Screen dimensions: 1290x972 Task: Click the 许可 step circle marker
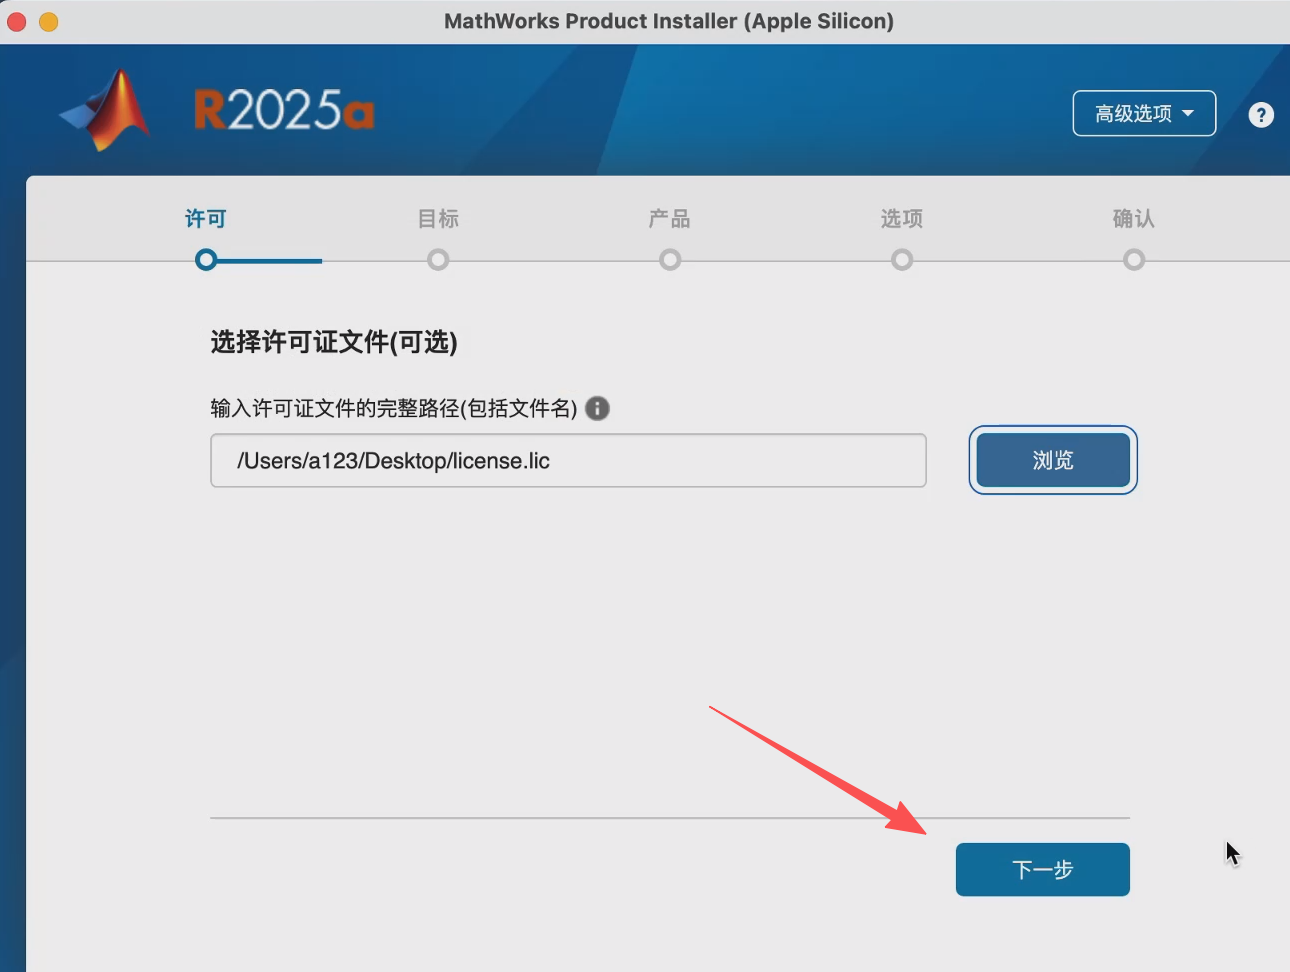(206, 260)
